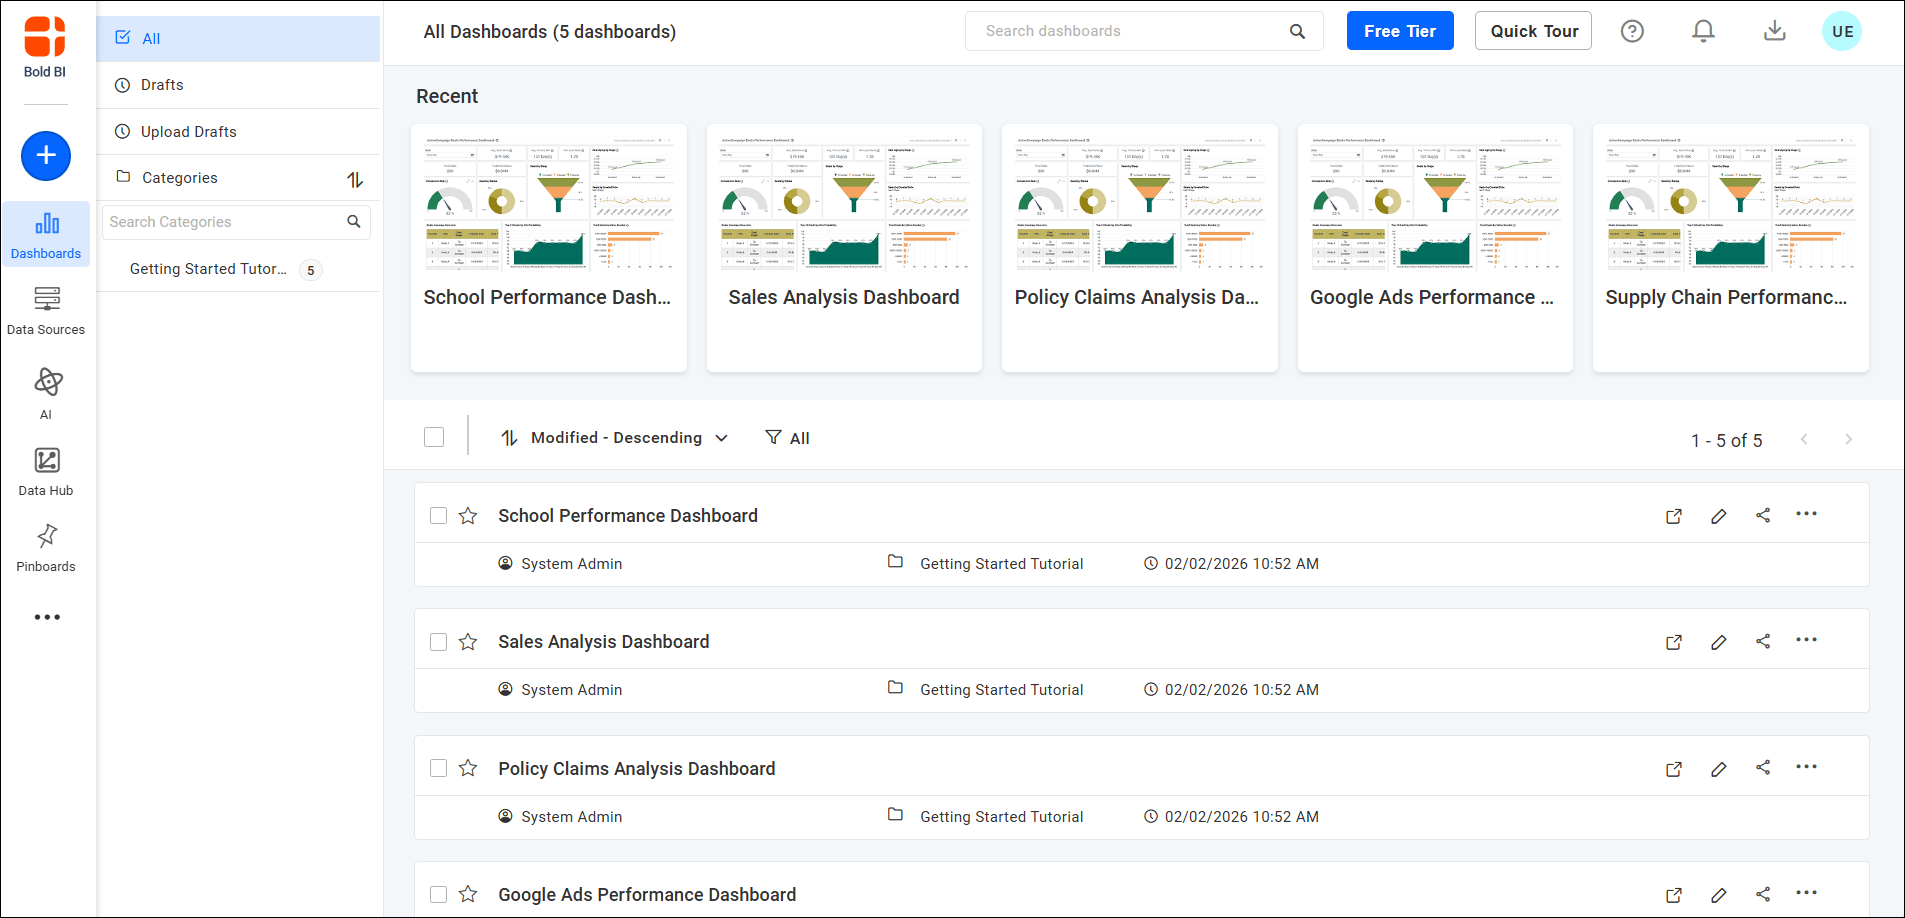The height and width of the screenshot is (918, 1905).
Task: Favorite the Sales Analysis Dashboard star
Action: 468,641
